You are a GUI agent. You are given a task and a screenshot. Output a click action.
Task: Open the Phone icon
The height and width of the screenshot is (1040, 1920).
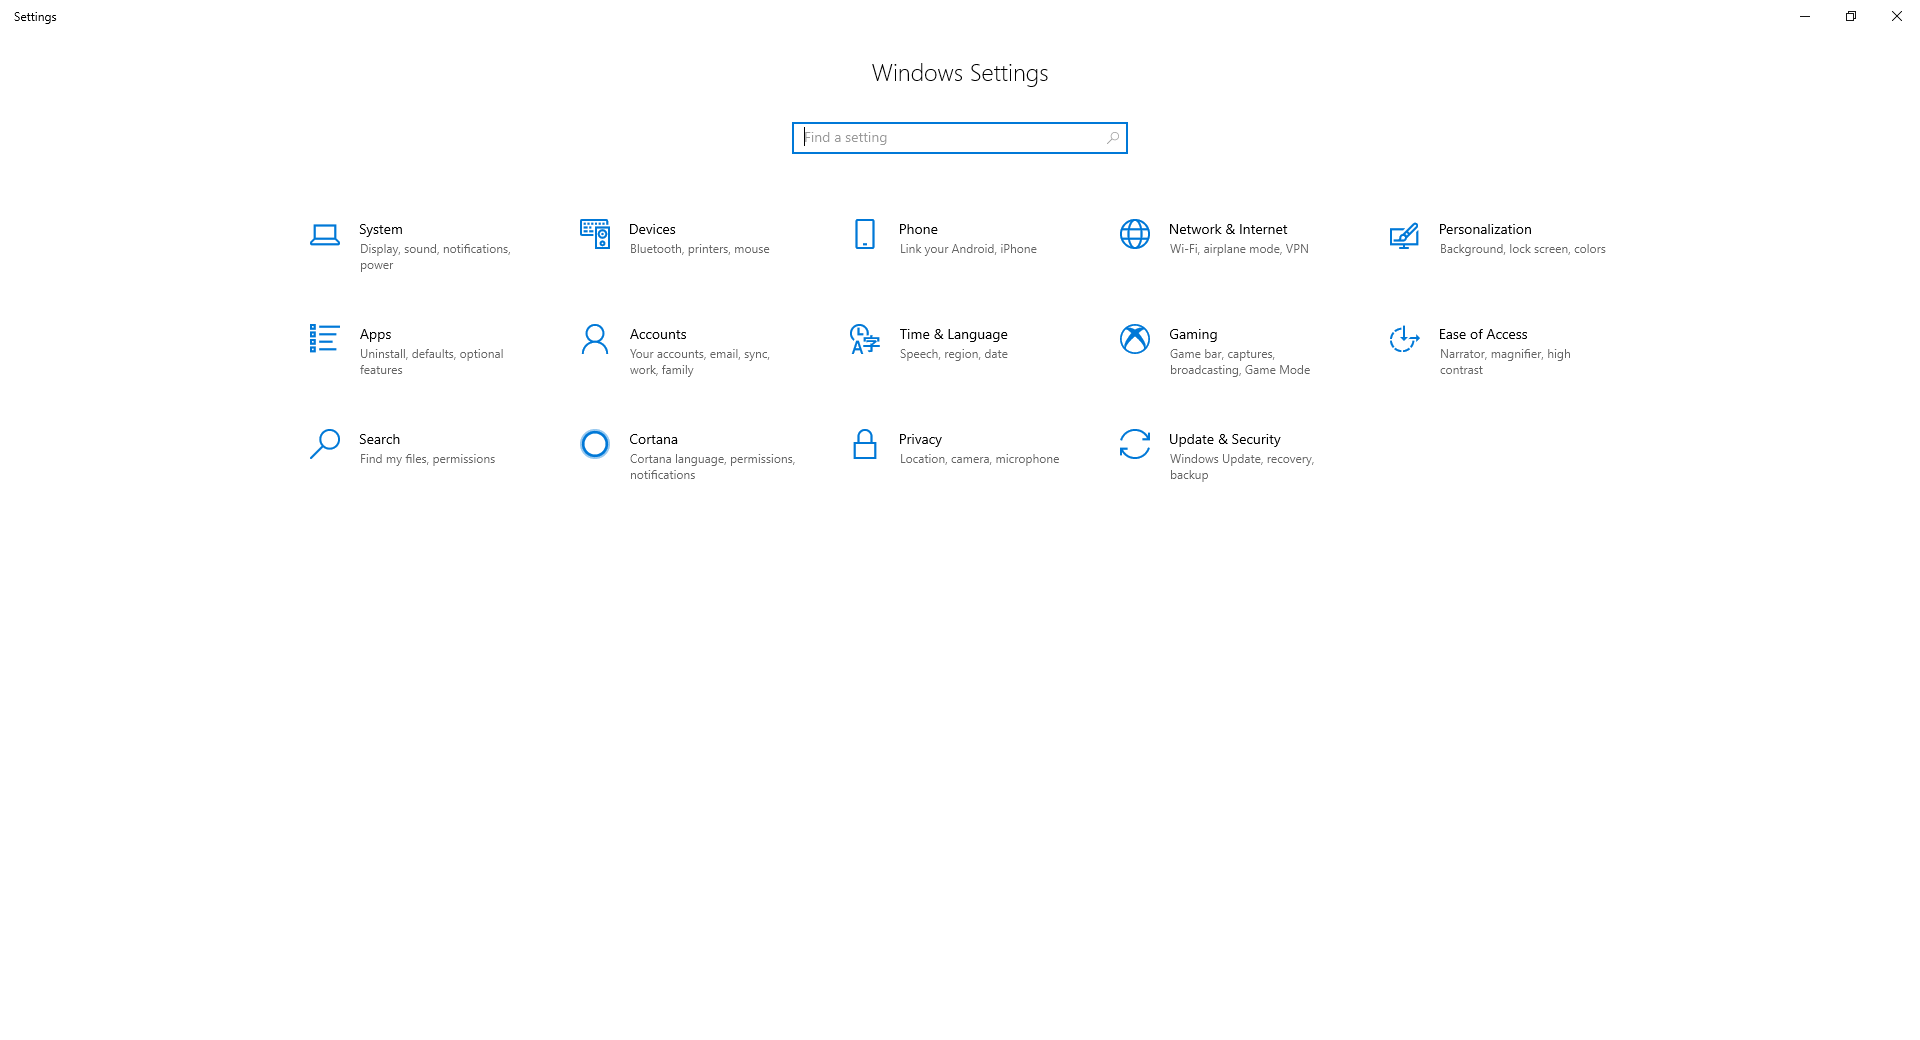tap(865, 234)
